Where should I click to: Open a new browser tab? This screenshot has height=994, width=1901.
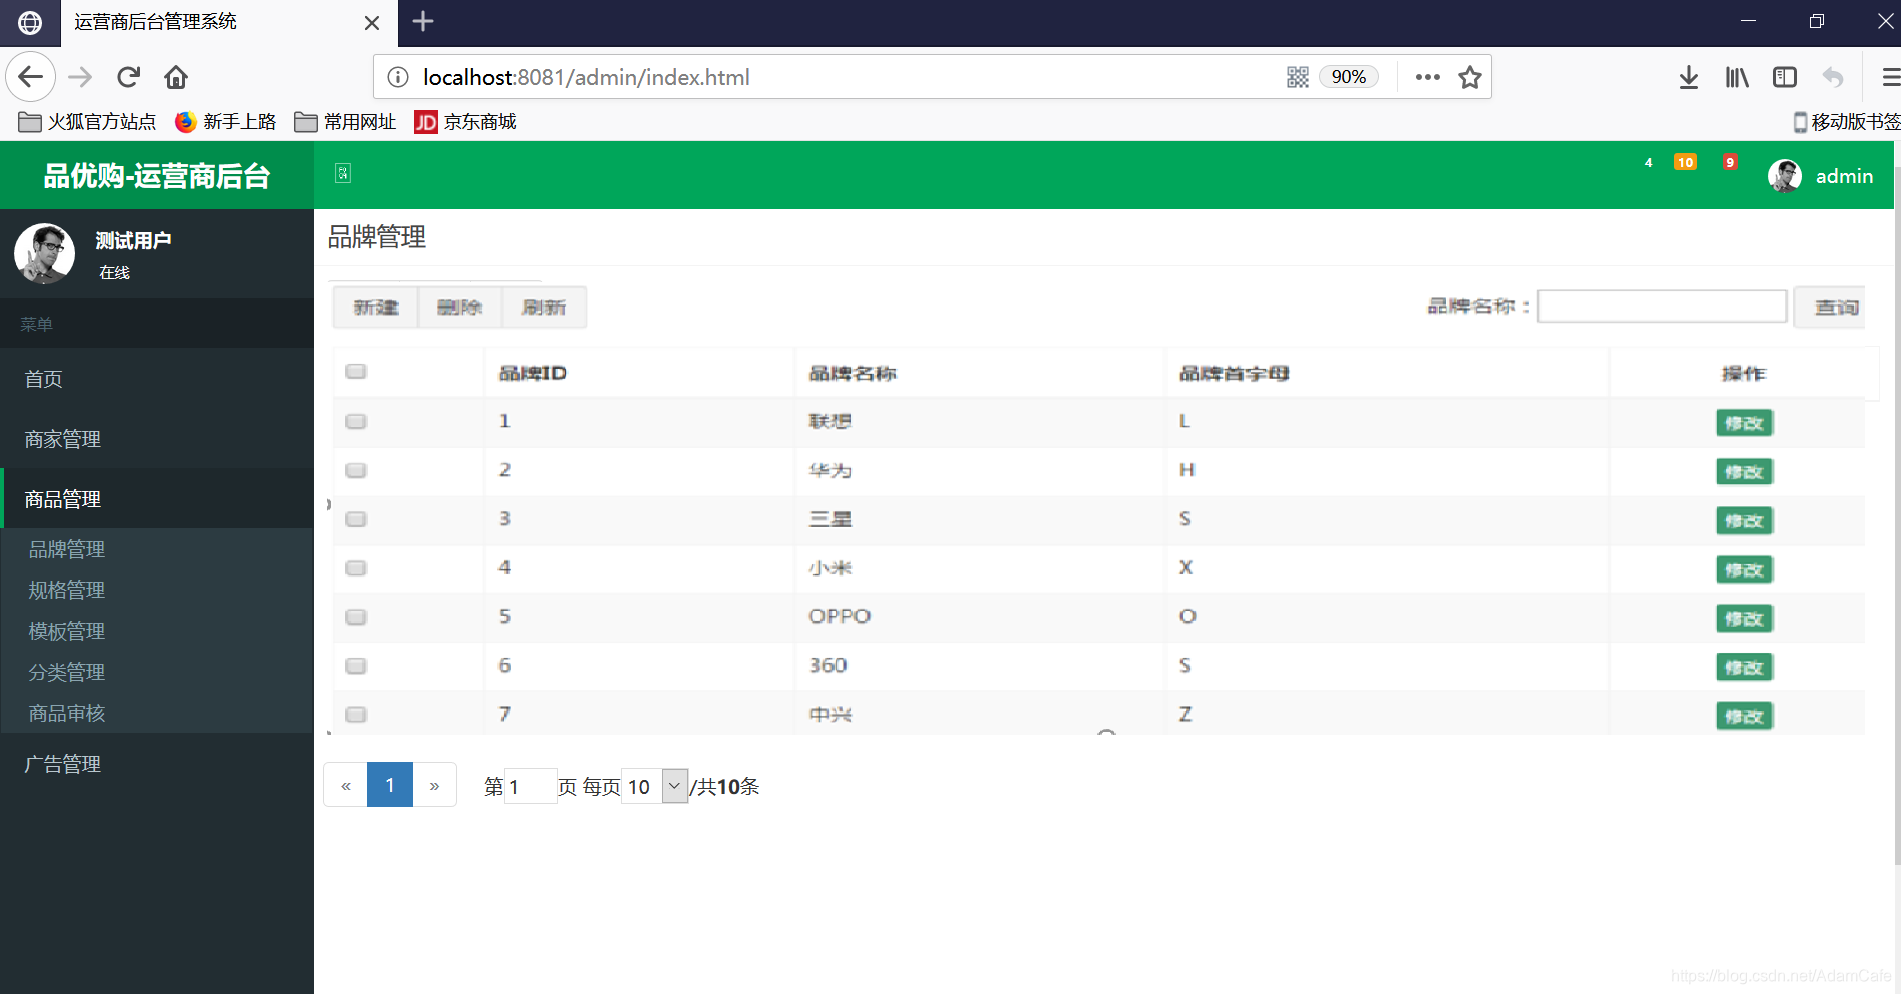423,21
